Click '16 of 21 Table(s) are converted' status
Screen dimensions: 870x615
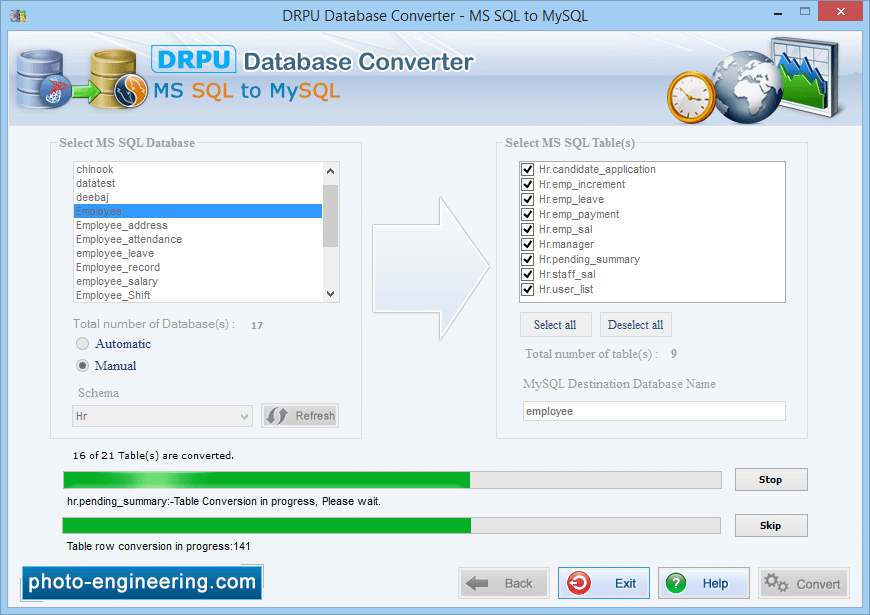(153, 456)
